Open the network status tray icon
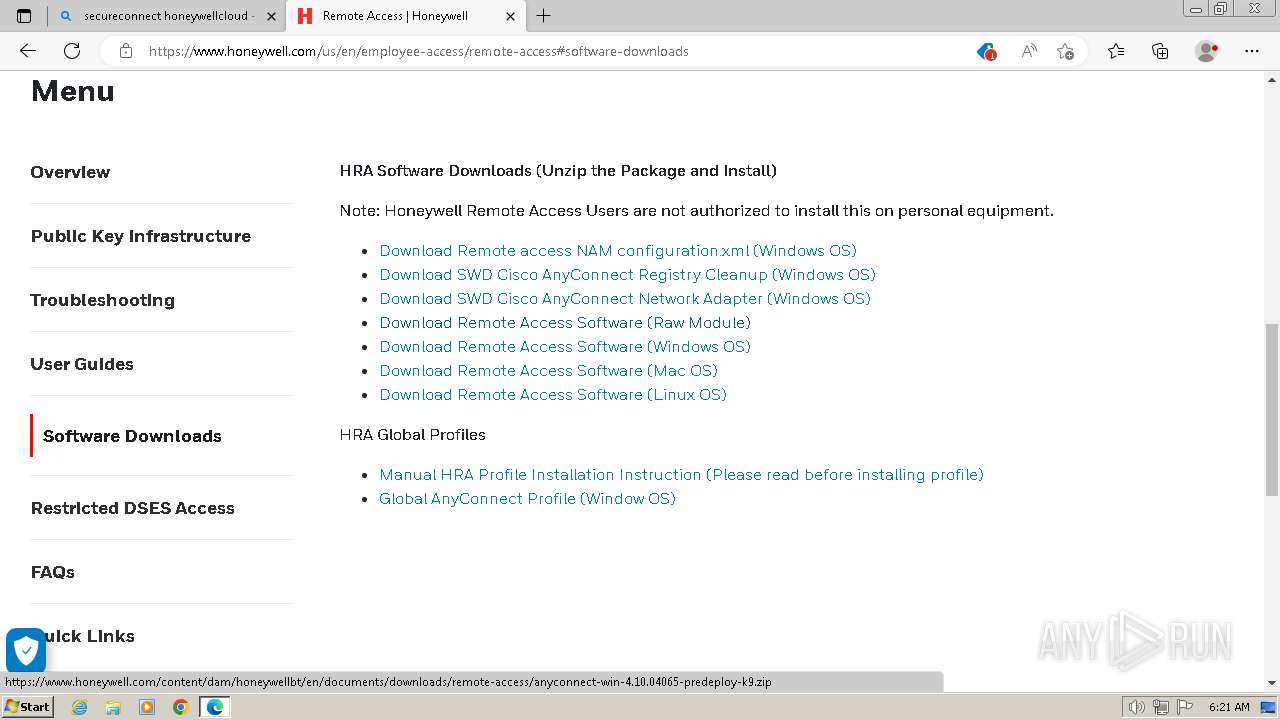 point(1160,707)
